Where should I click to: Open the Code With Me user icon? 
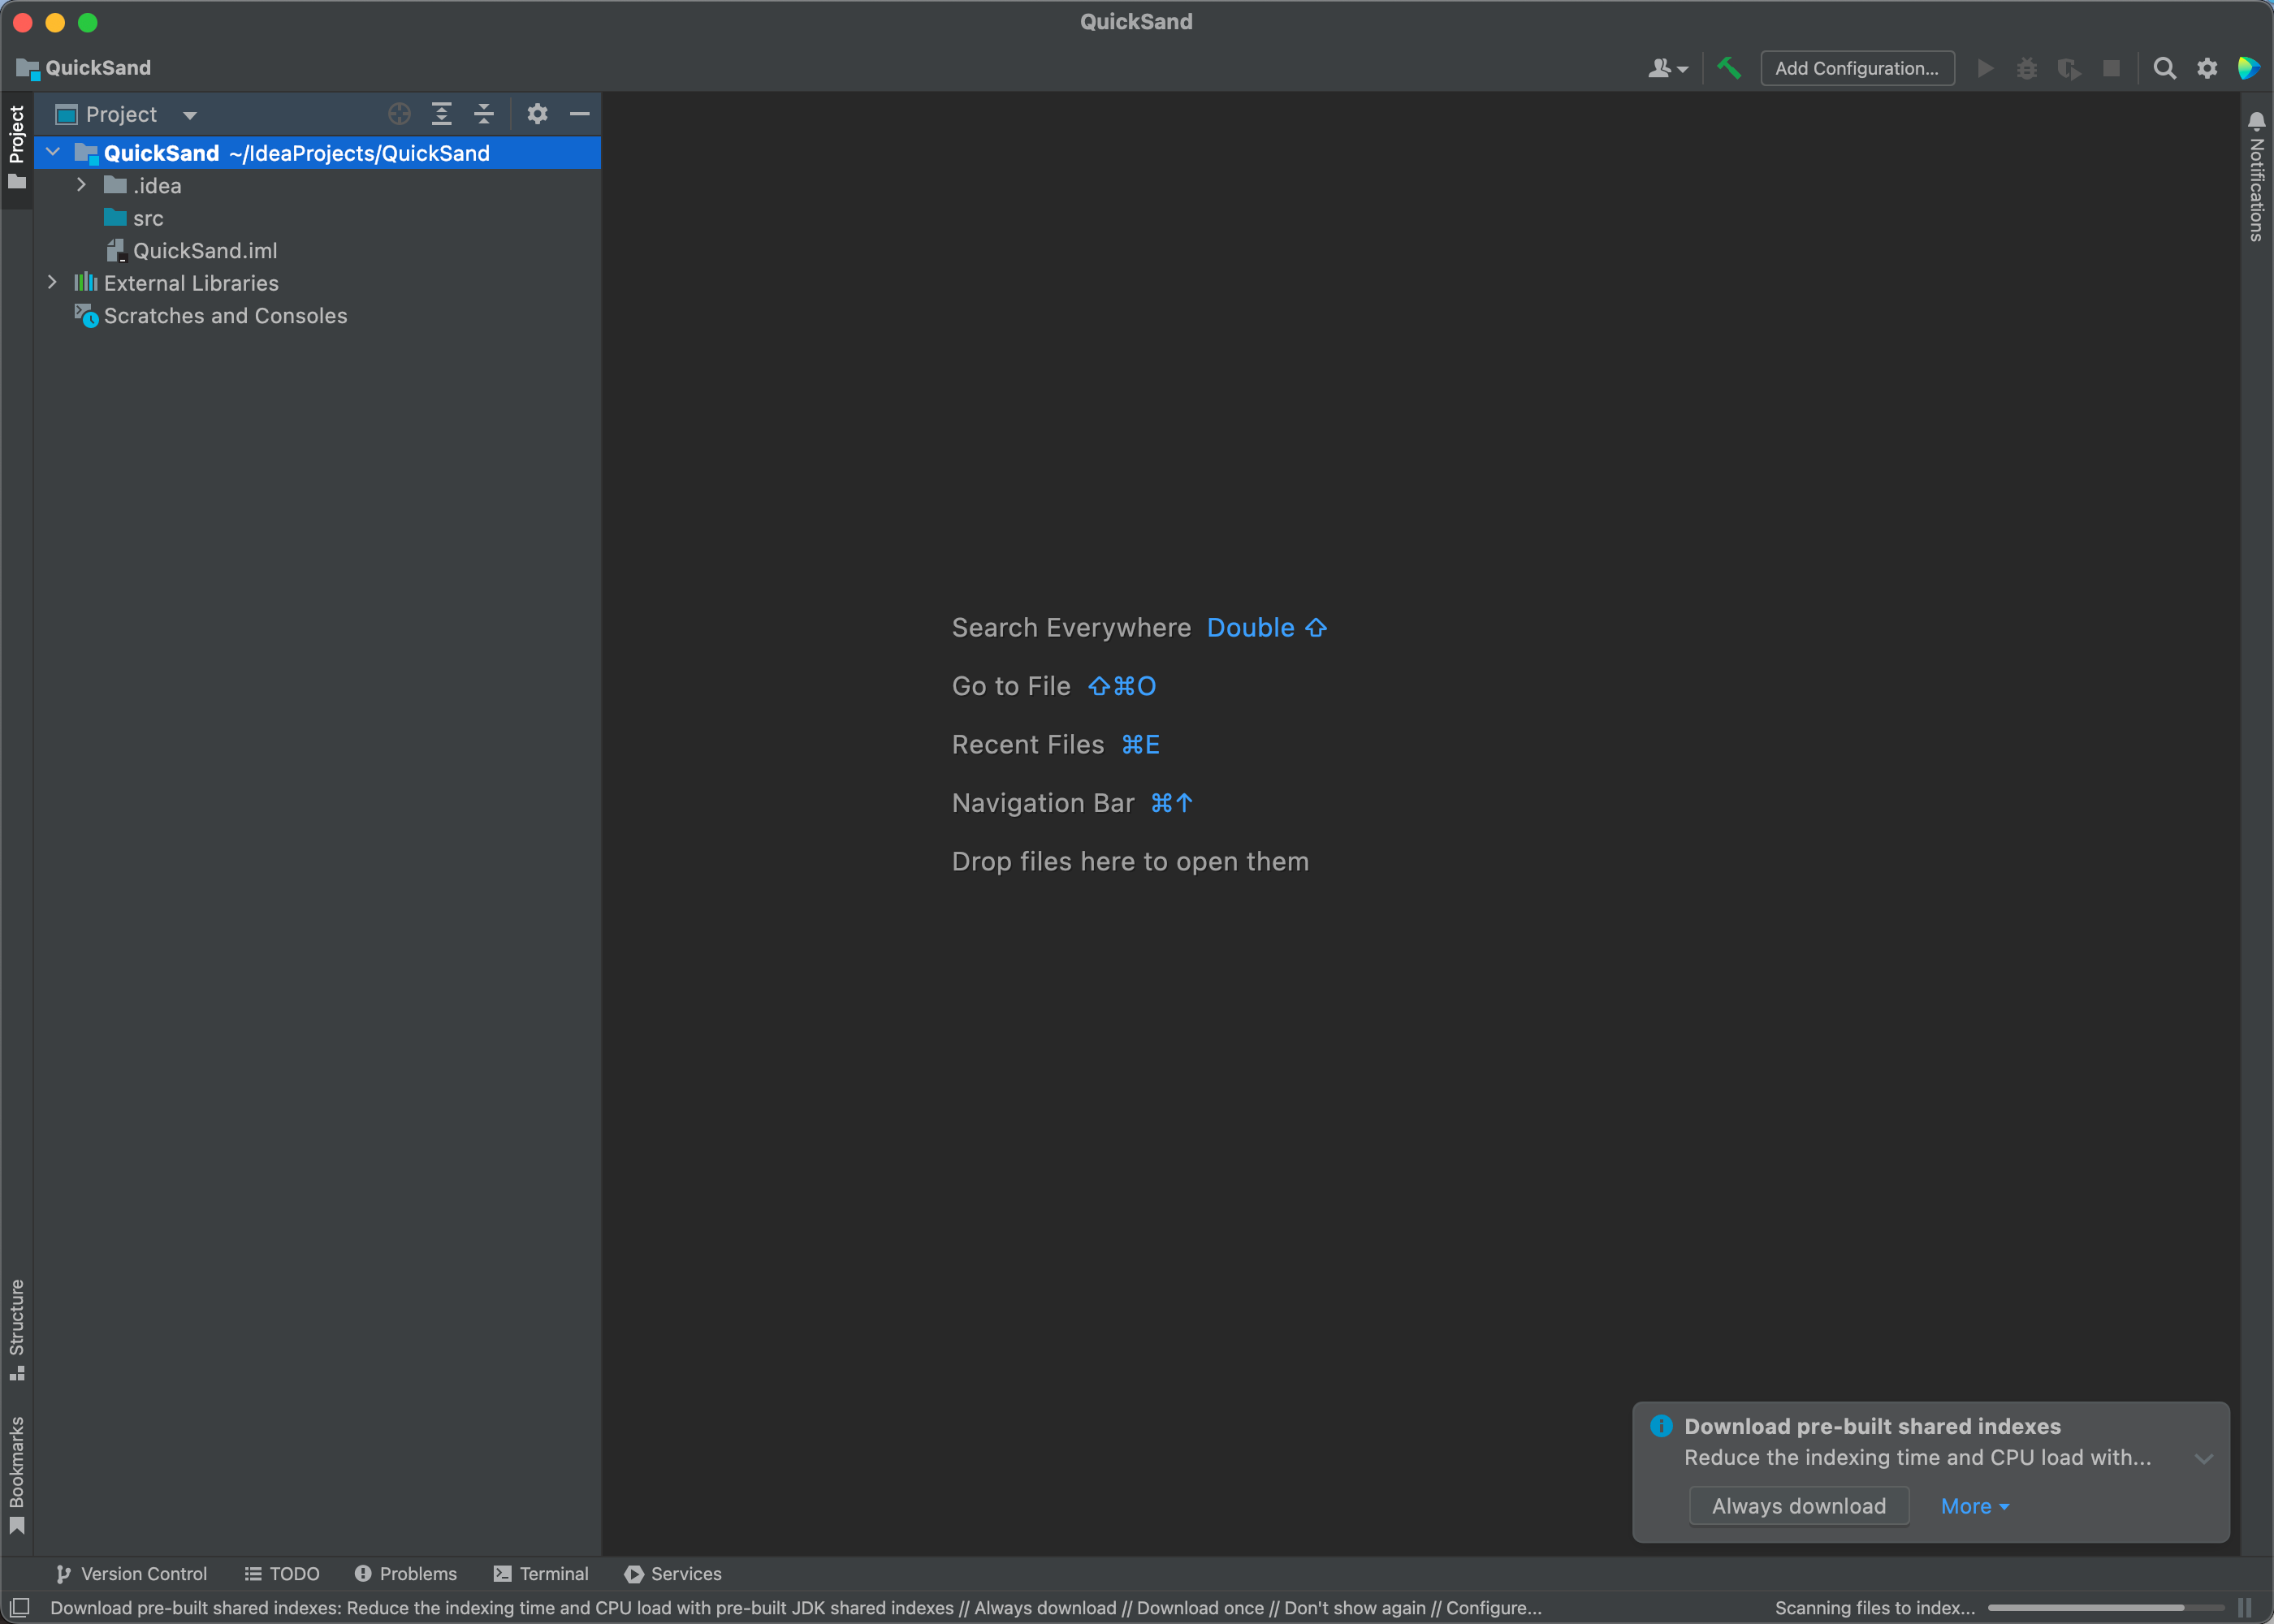click(x=1668, y=68)
